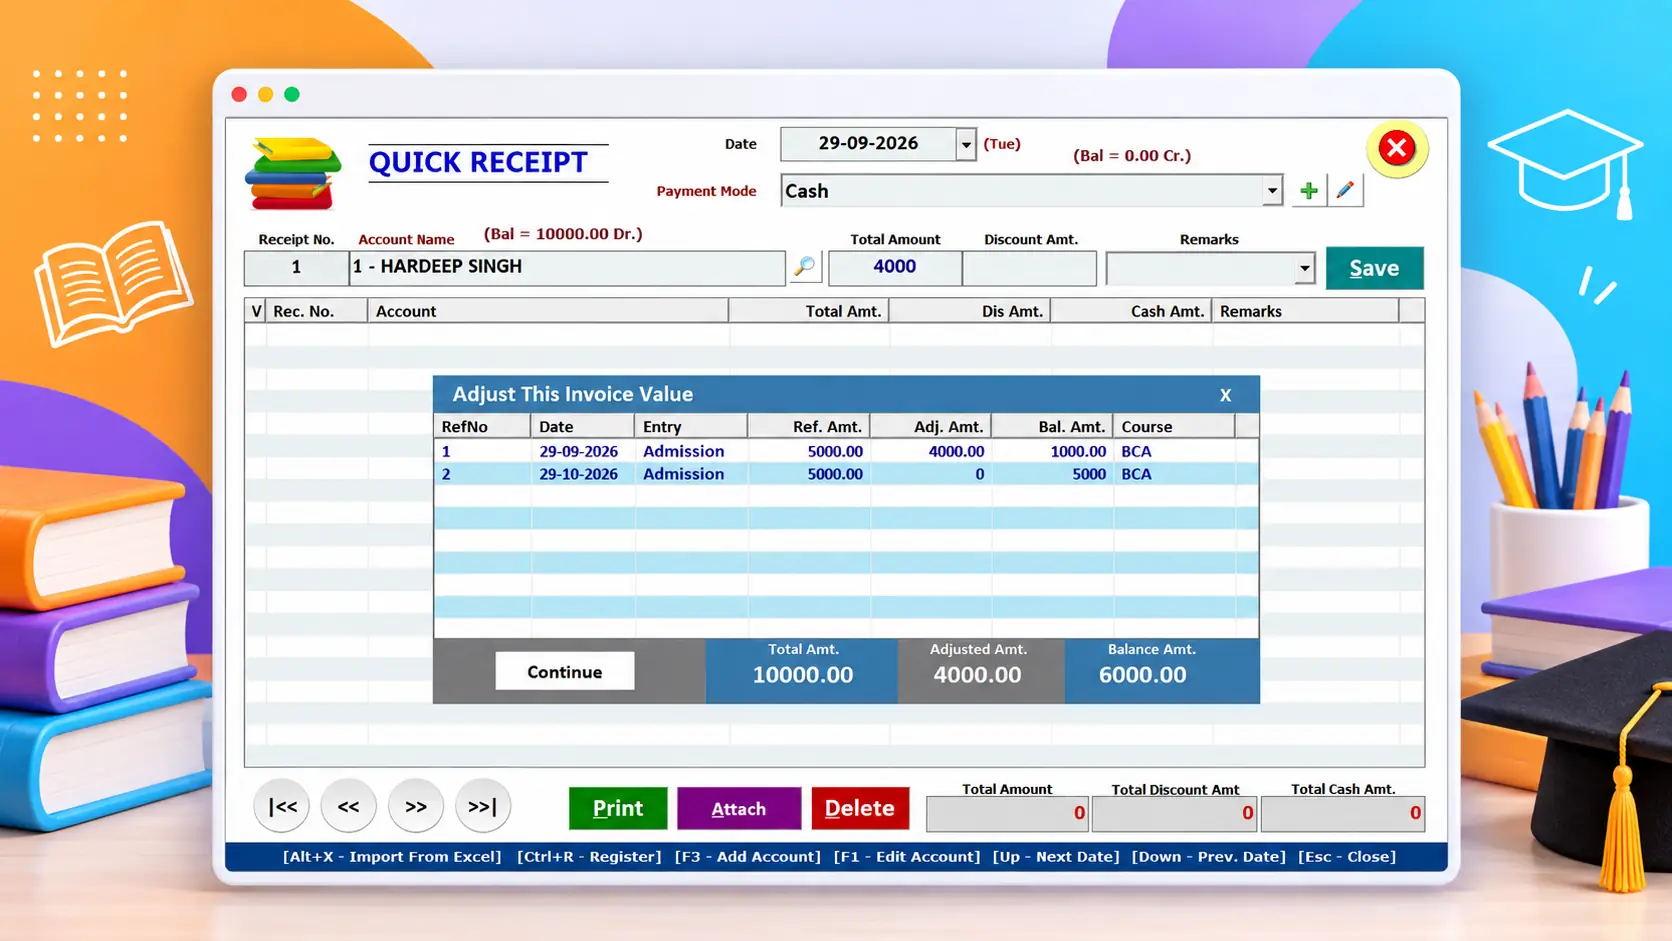
Task: Close Quick Receipt with the red X icon
Action: tap(1396, 149)
